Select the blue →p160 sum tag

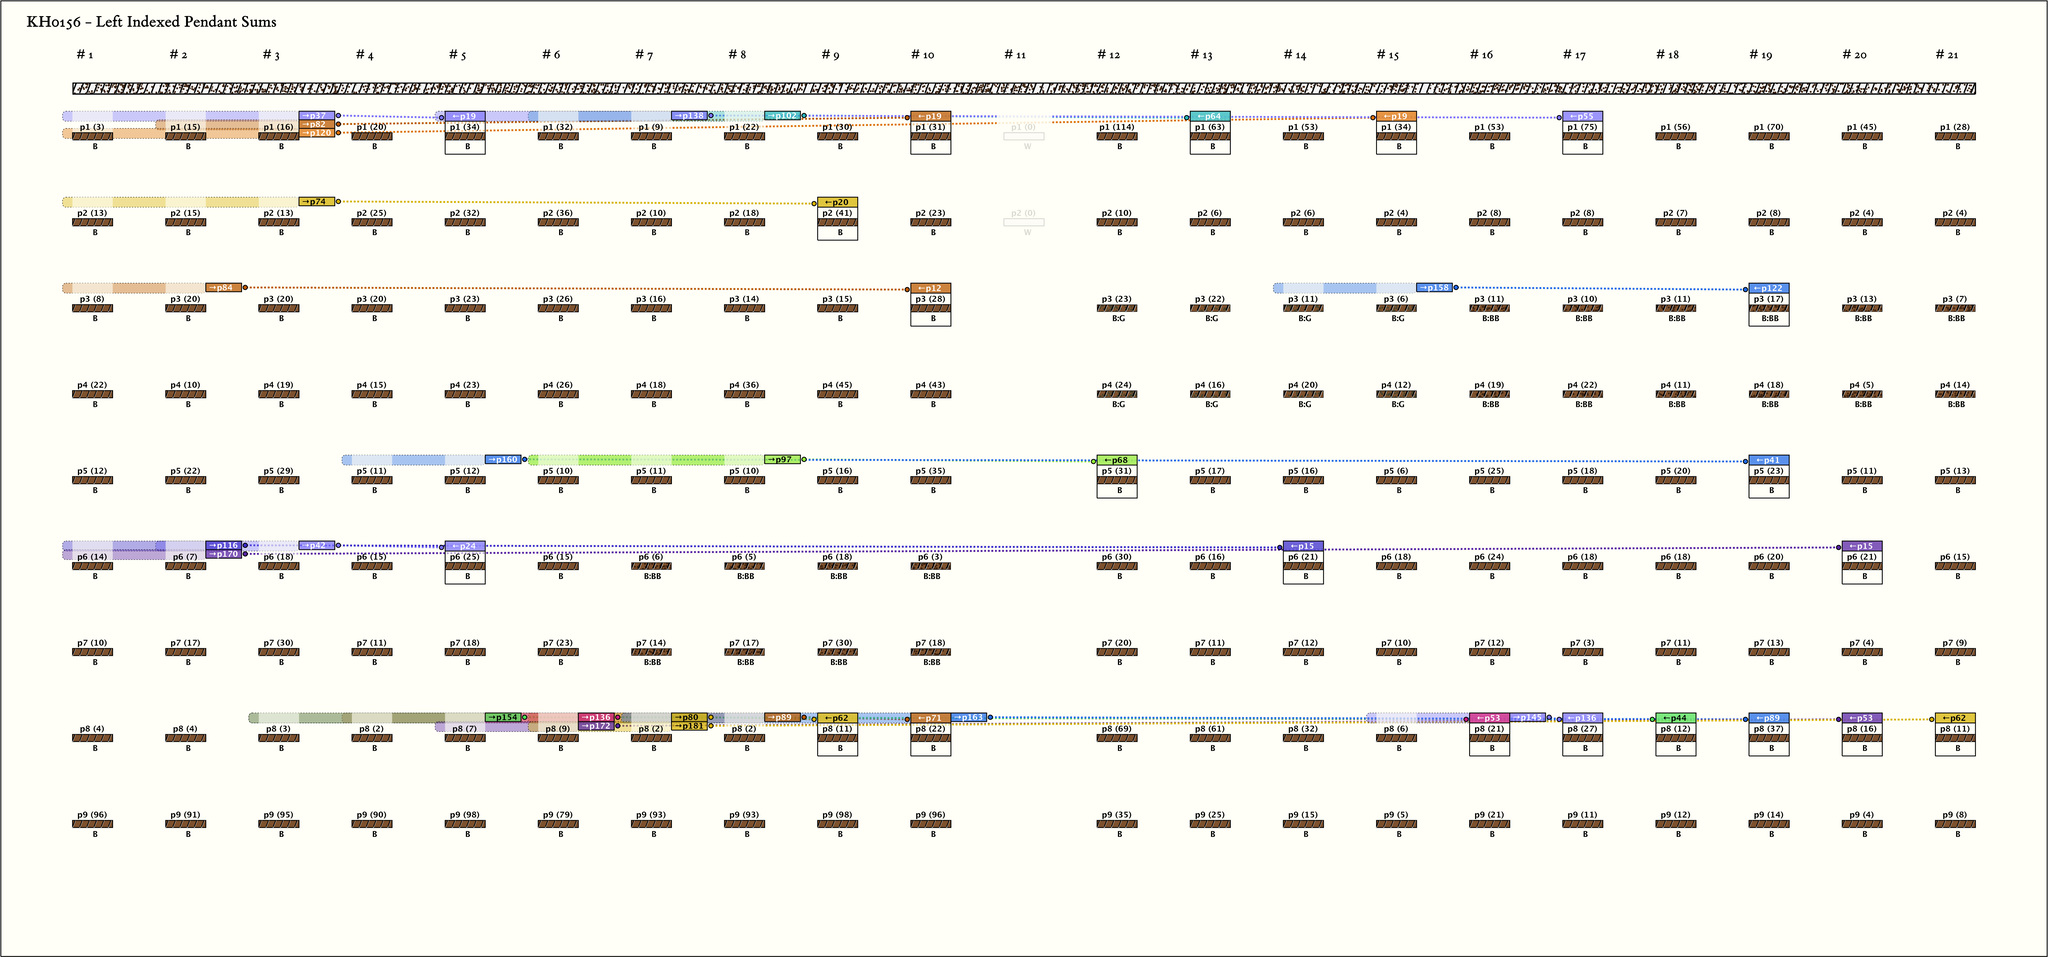[x=503, y=460]
